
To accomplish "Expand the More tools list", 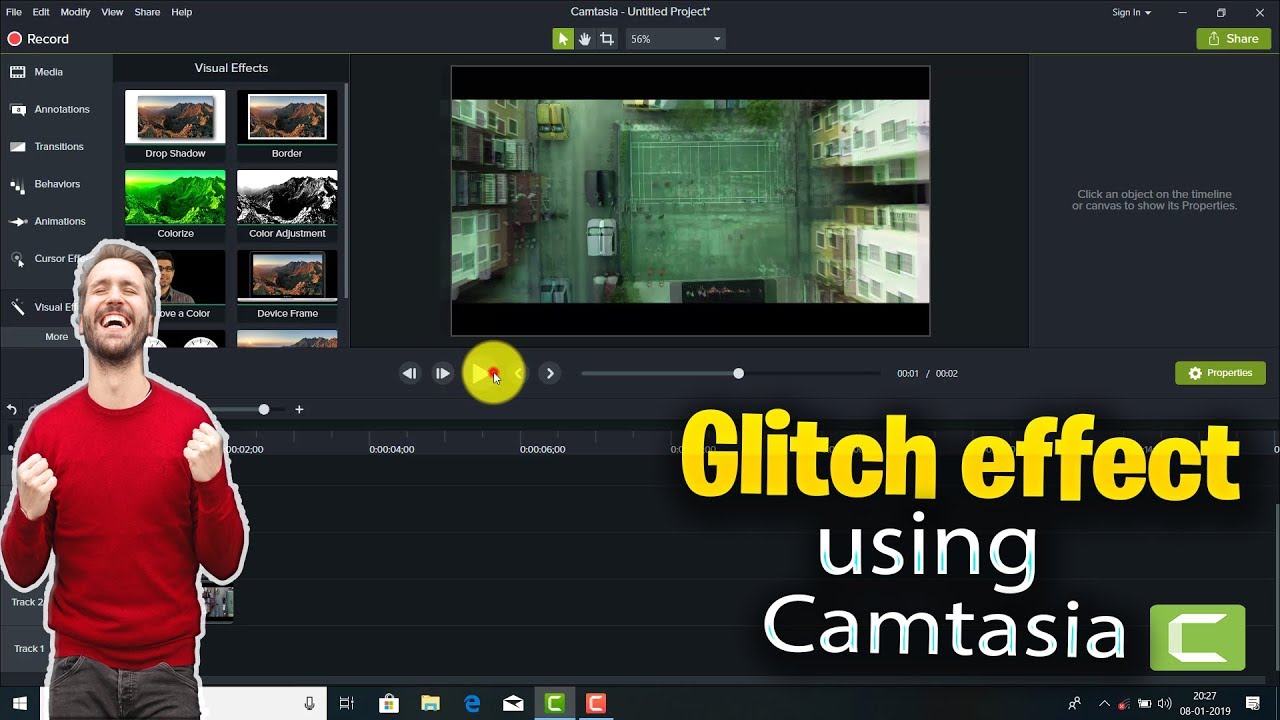I will [x=56, y=337].
